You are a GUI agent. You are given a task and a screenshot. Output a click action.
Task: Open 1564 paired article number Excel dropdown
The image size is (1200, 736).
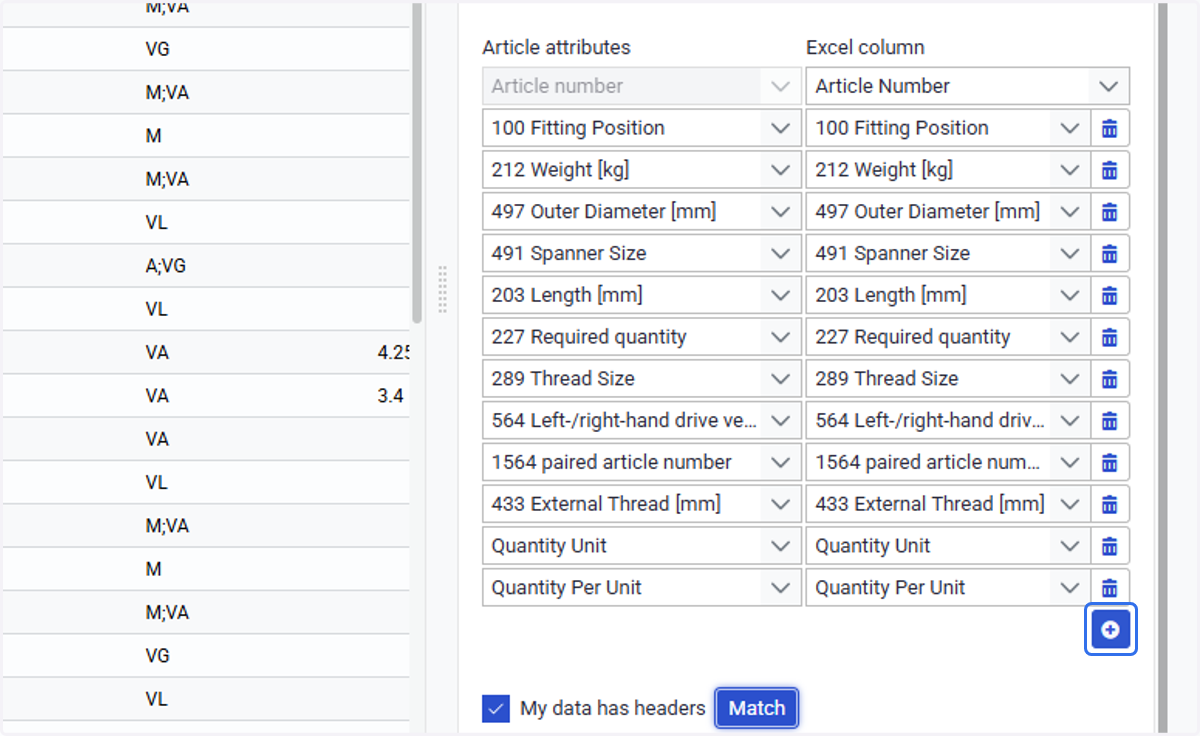1070,463
